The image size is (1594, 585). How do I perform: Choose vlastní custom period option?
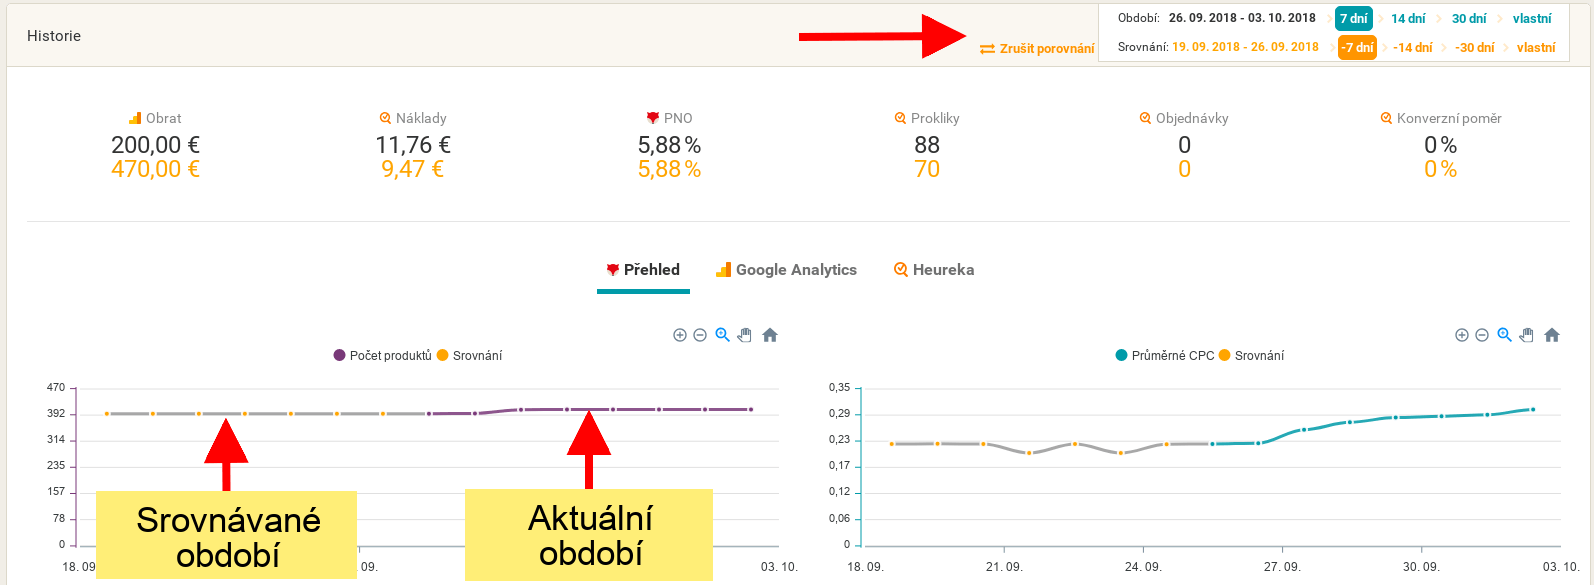tap(1532, 18)
